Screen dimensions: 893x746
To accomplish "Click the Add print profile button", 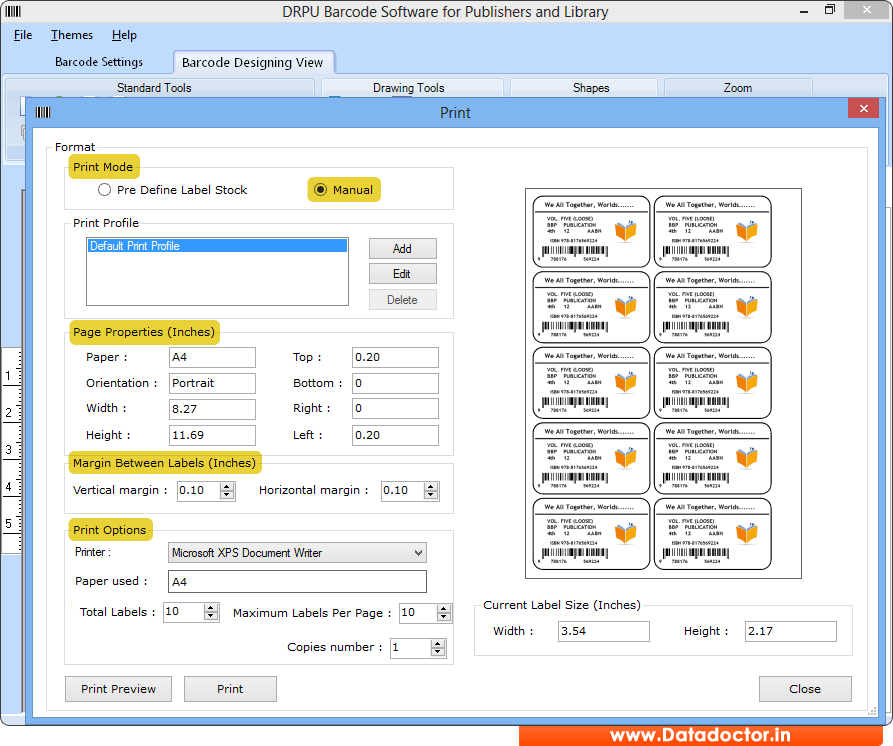I will pos(402,249).
